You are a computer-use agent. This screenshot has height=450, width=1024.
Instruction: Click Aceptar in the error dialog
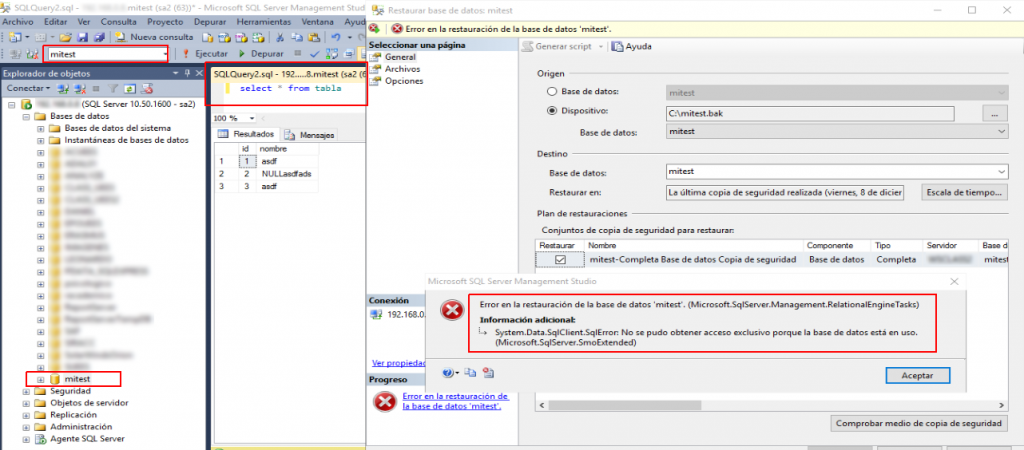(x=918, y=376)
